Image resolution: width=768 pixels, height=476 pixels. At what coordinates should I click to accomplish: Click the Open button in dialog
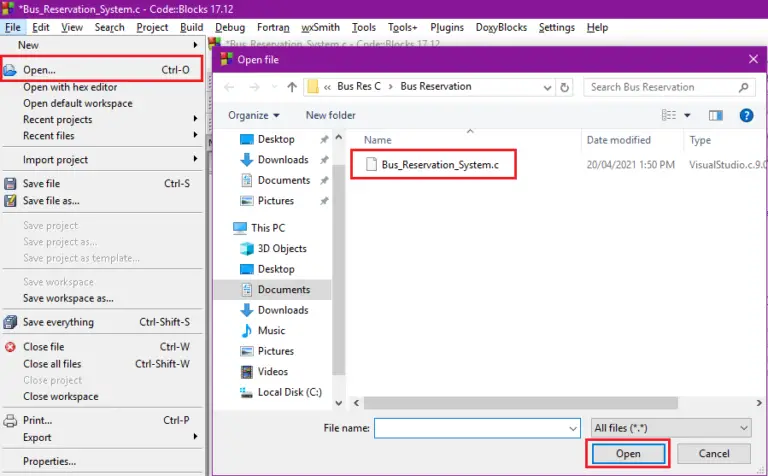[x=628, y=454]
